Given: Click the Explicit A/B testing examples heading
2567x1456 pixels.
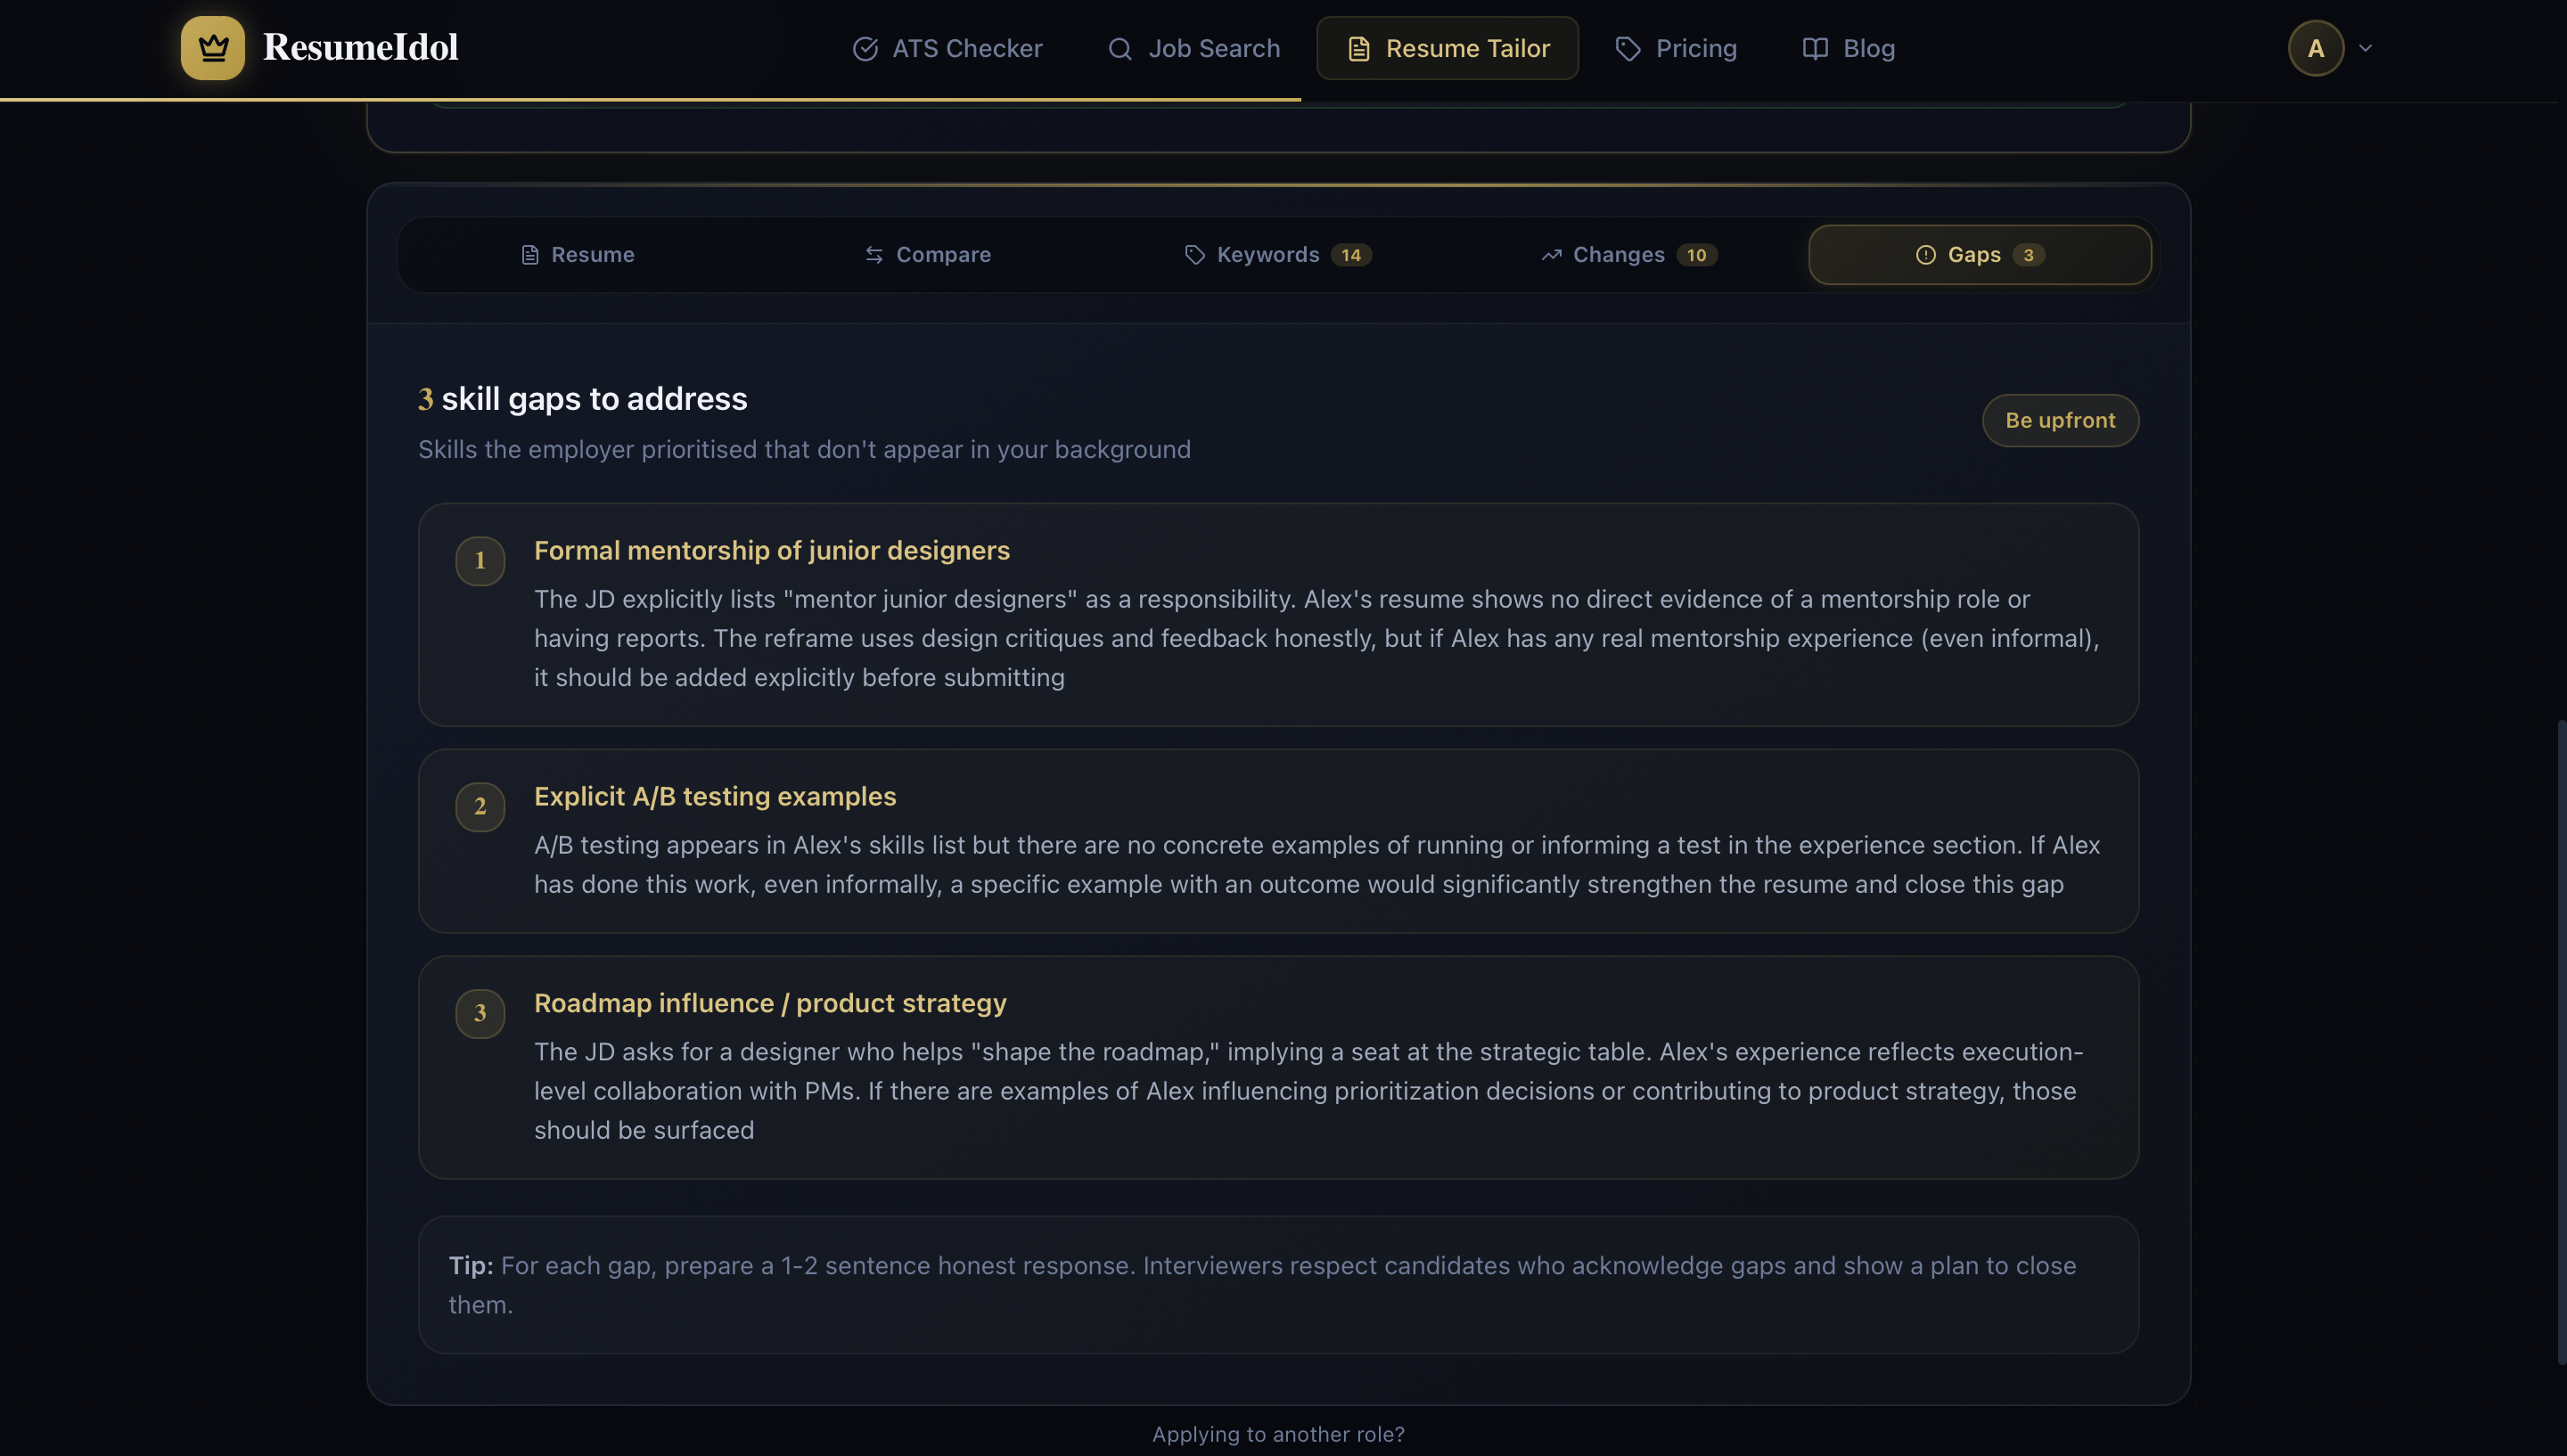Looking at the screenshot, I should pos(715,796).
